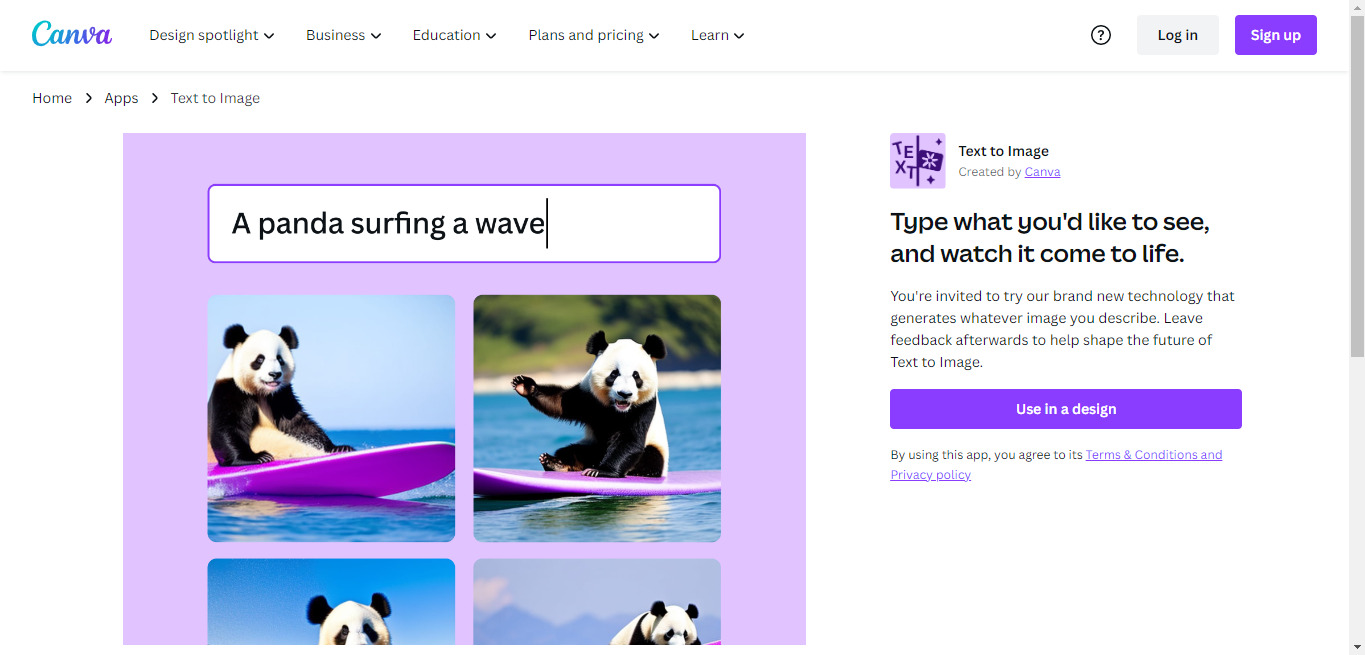Click the chevron after Apps breadcrumb

click(155, 98)
